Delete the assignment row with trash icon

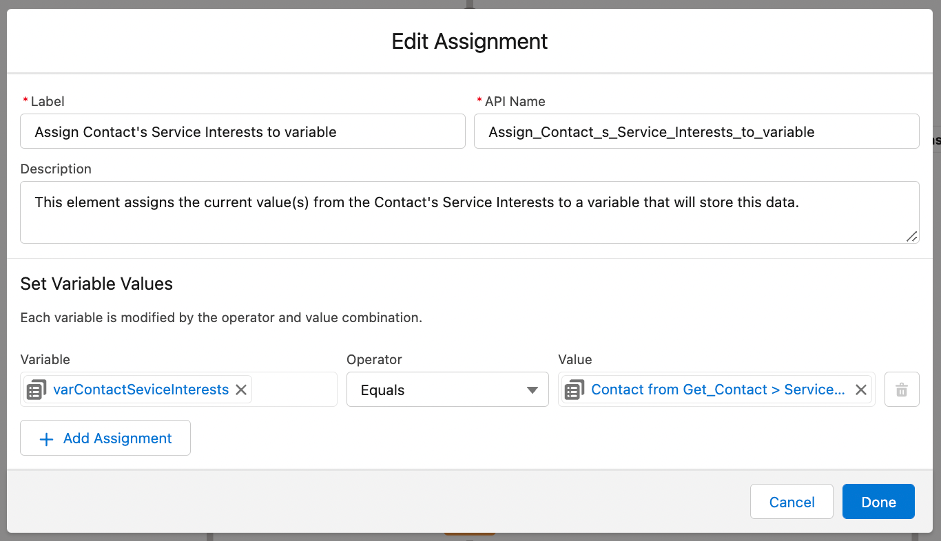click(902, 390)
